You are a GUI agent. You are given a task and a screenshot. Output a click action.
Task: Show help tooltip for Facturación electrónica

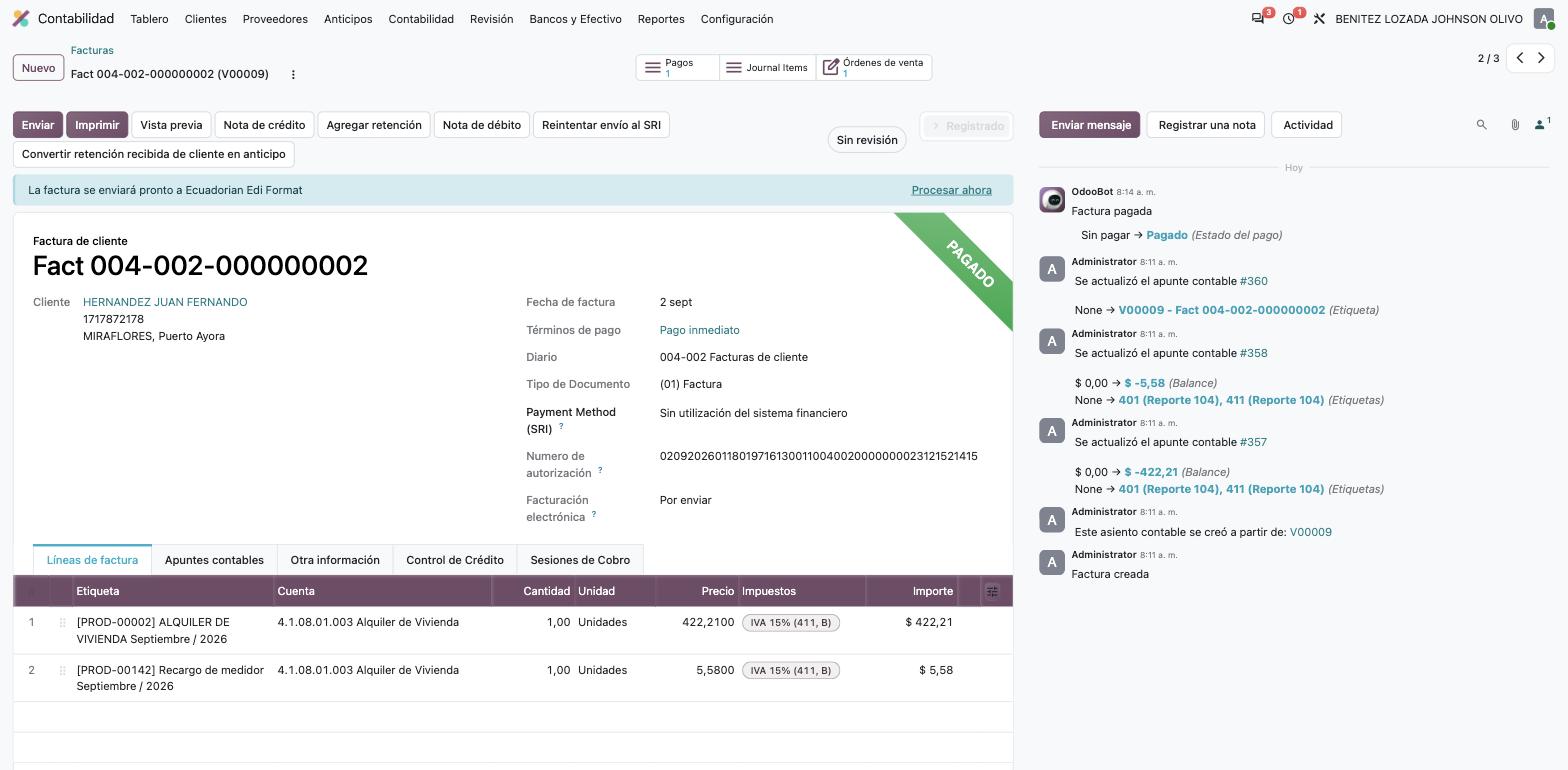pos(594,514)
